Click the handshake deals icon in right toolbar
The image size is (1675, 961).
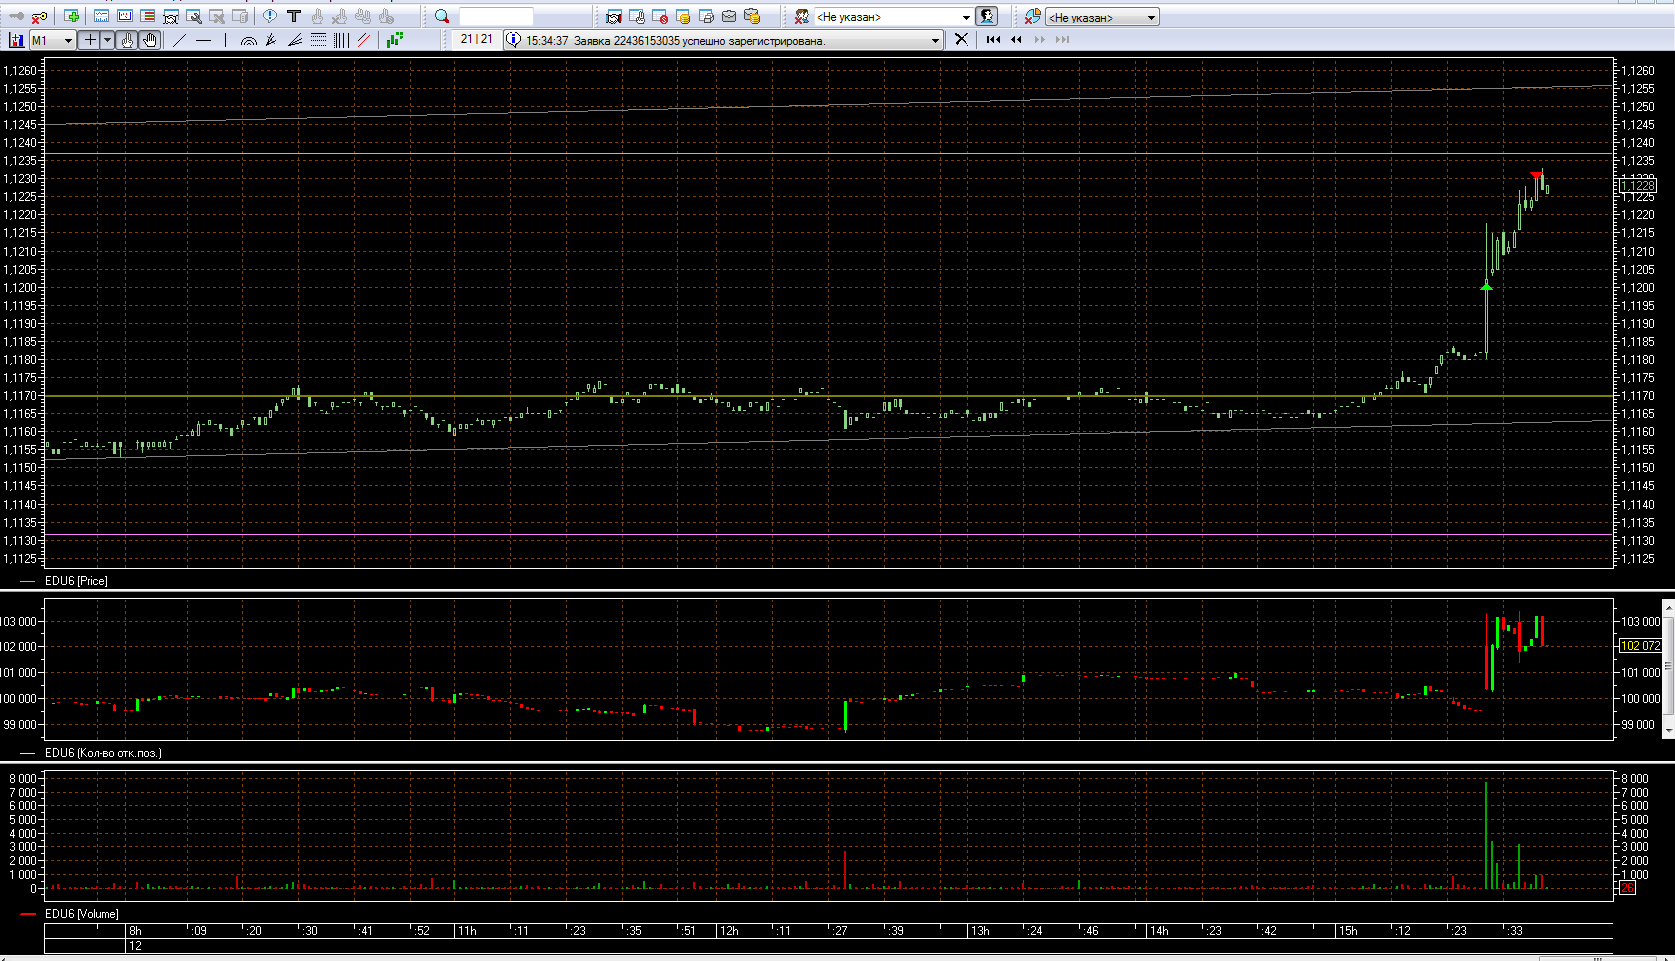[x=614, y=16]
